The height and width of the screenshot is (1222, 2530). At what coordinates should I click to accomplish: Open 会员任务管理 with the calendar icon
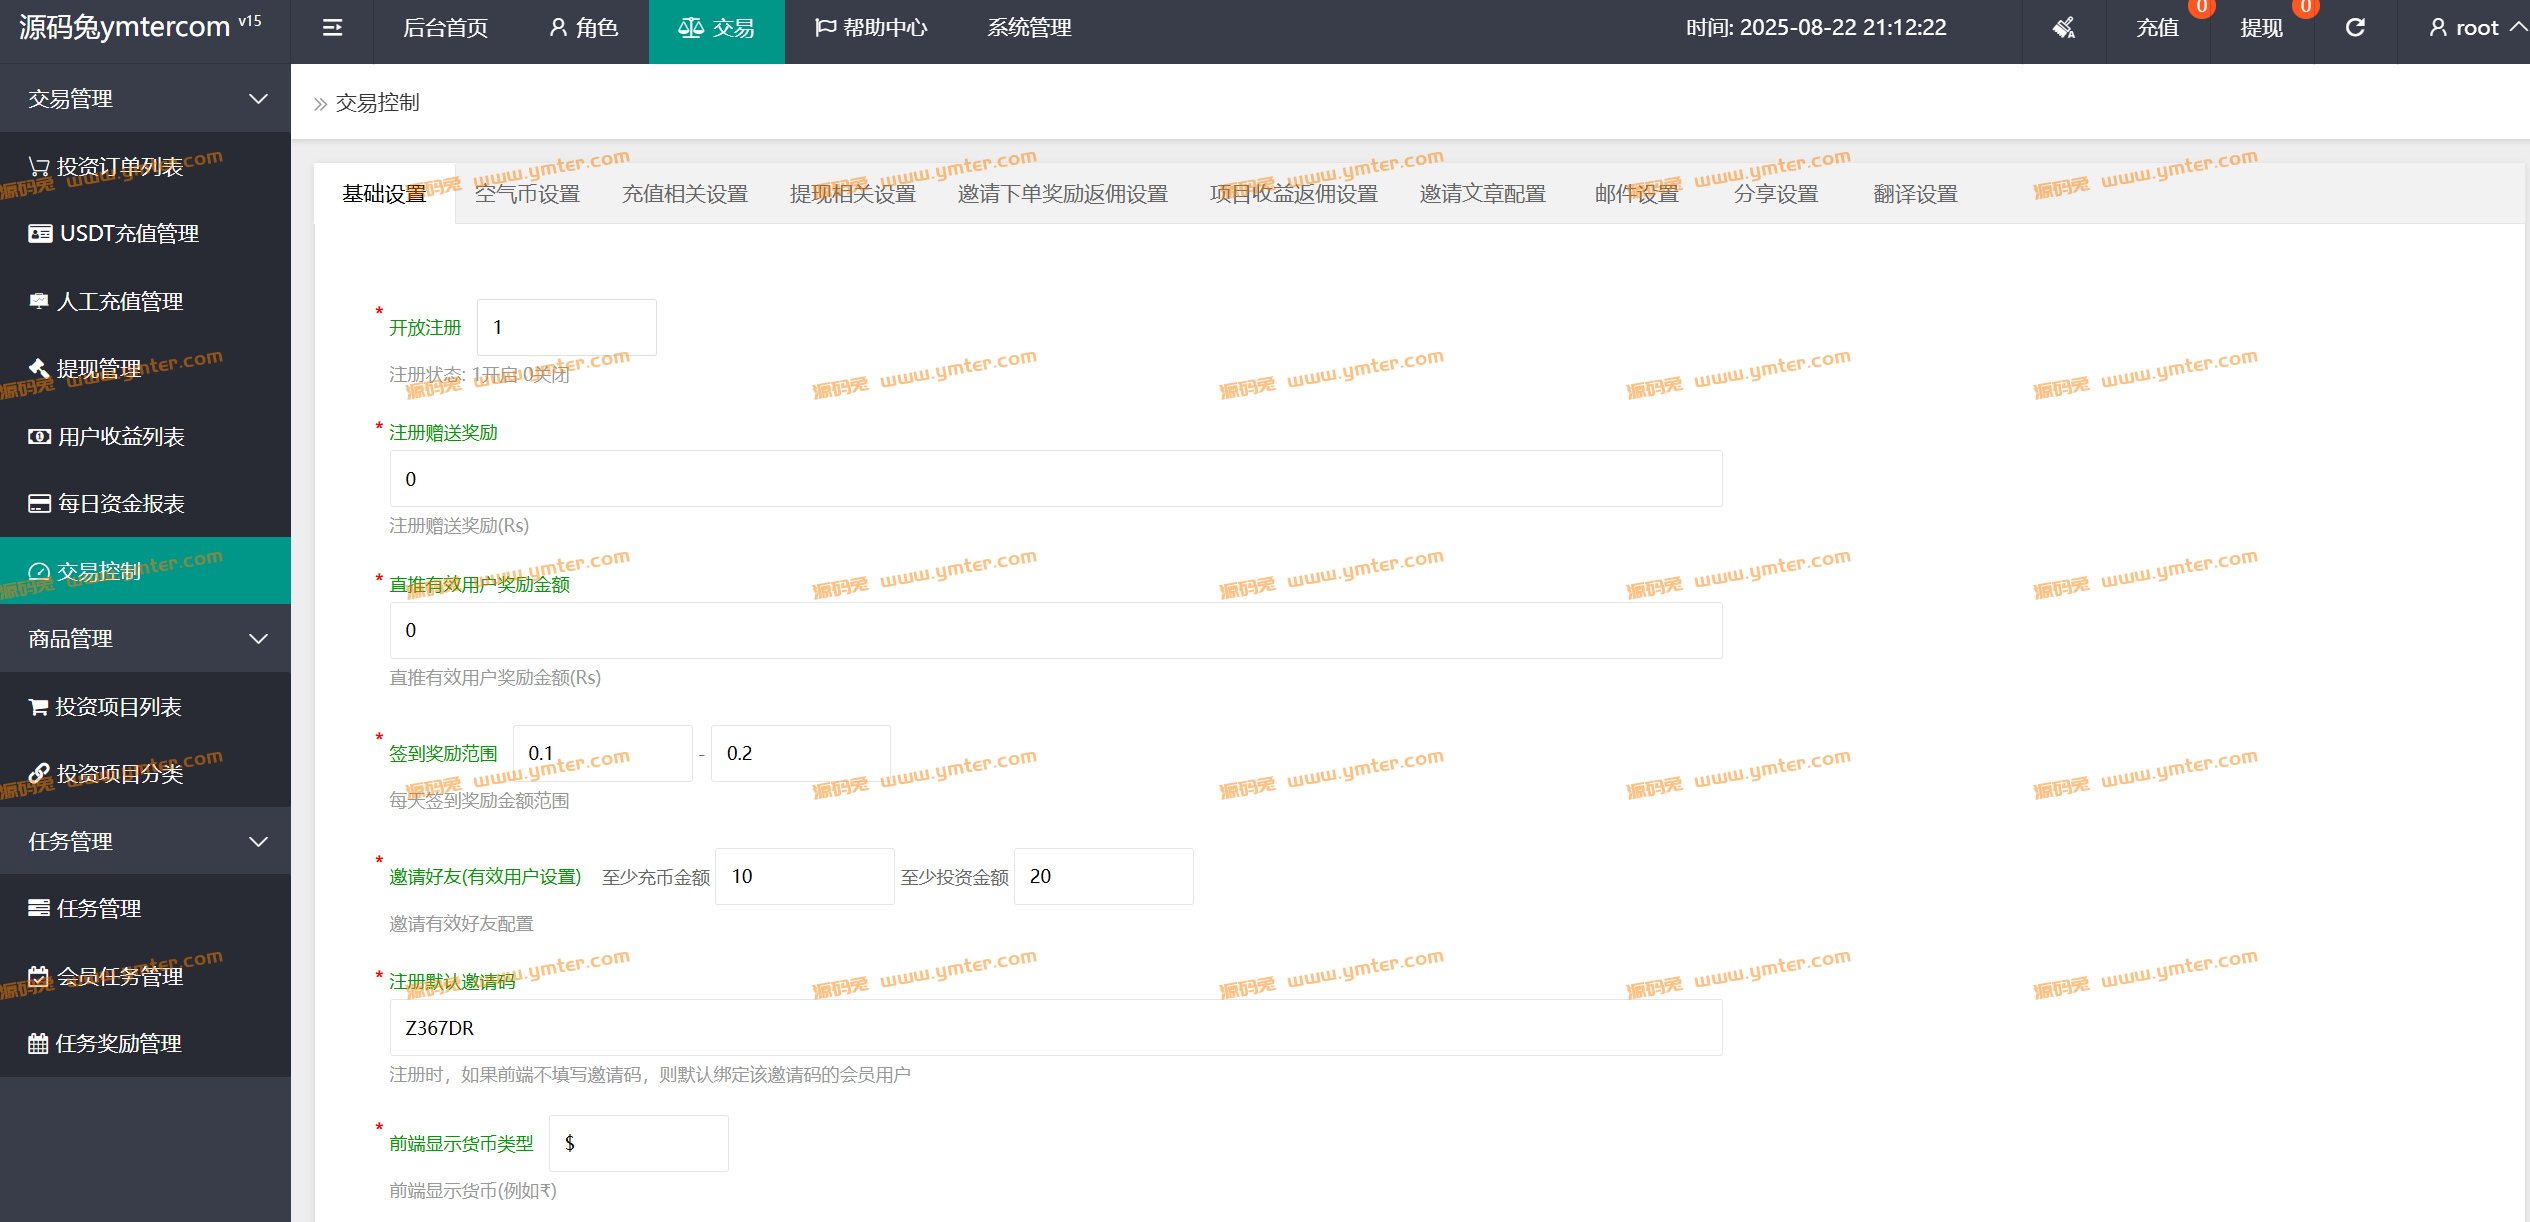pos(120,977)
